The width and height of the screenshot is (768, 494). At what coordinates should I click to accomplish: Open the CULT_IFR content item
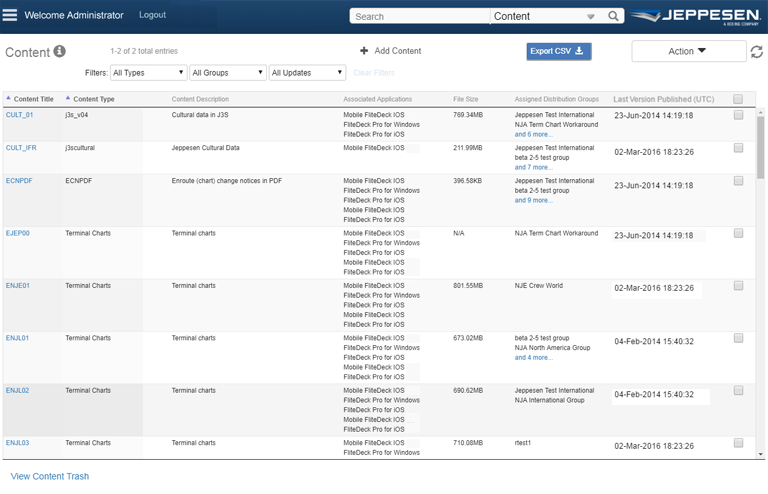(x=21, y=148)
